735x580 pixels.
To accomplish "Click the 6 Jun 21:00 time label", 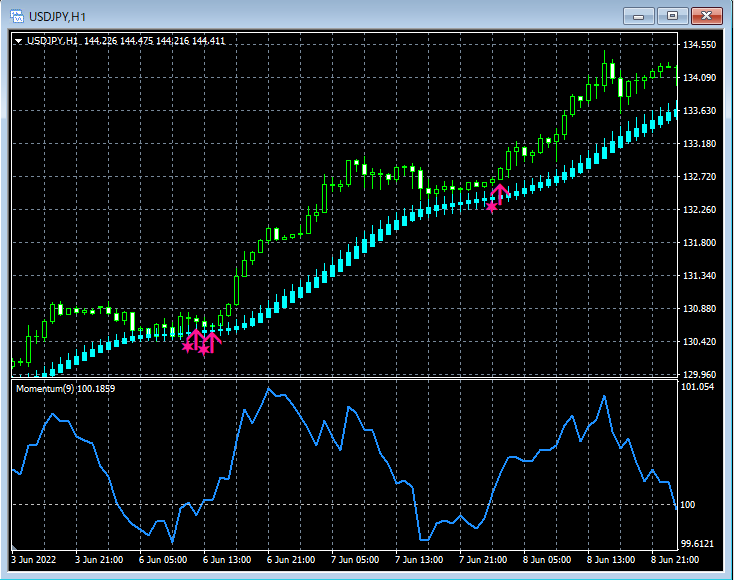I will (291, 560).
